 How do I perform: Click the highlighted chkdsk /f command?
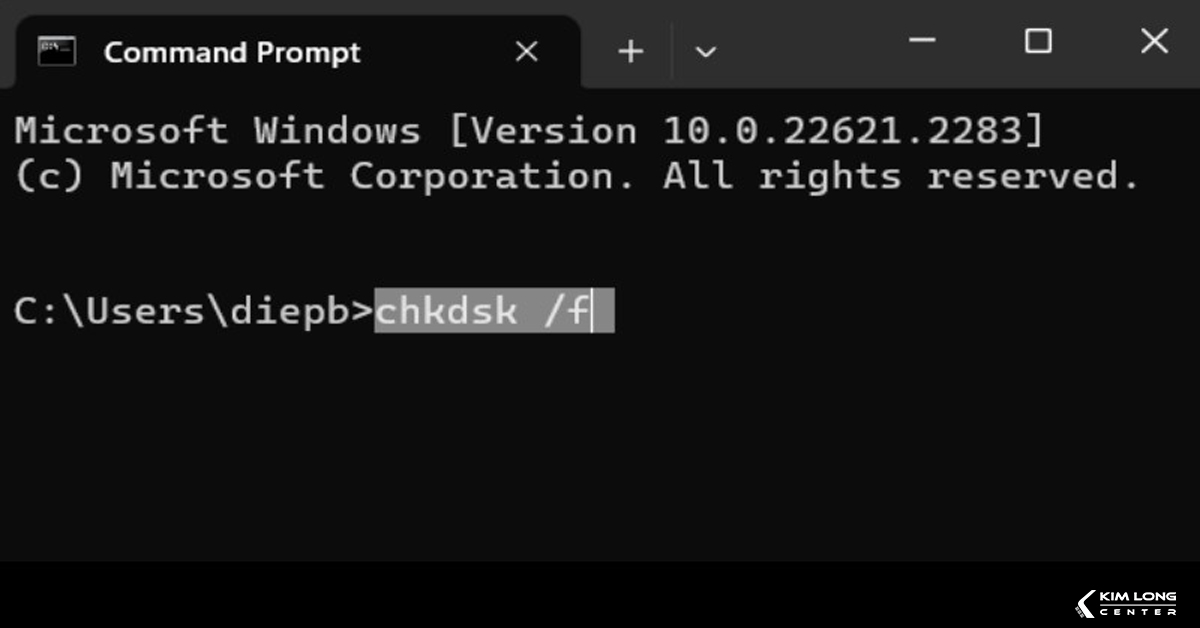tap(482, 311)
